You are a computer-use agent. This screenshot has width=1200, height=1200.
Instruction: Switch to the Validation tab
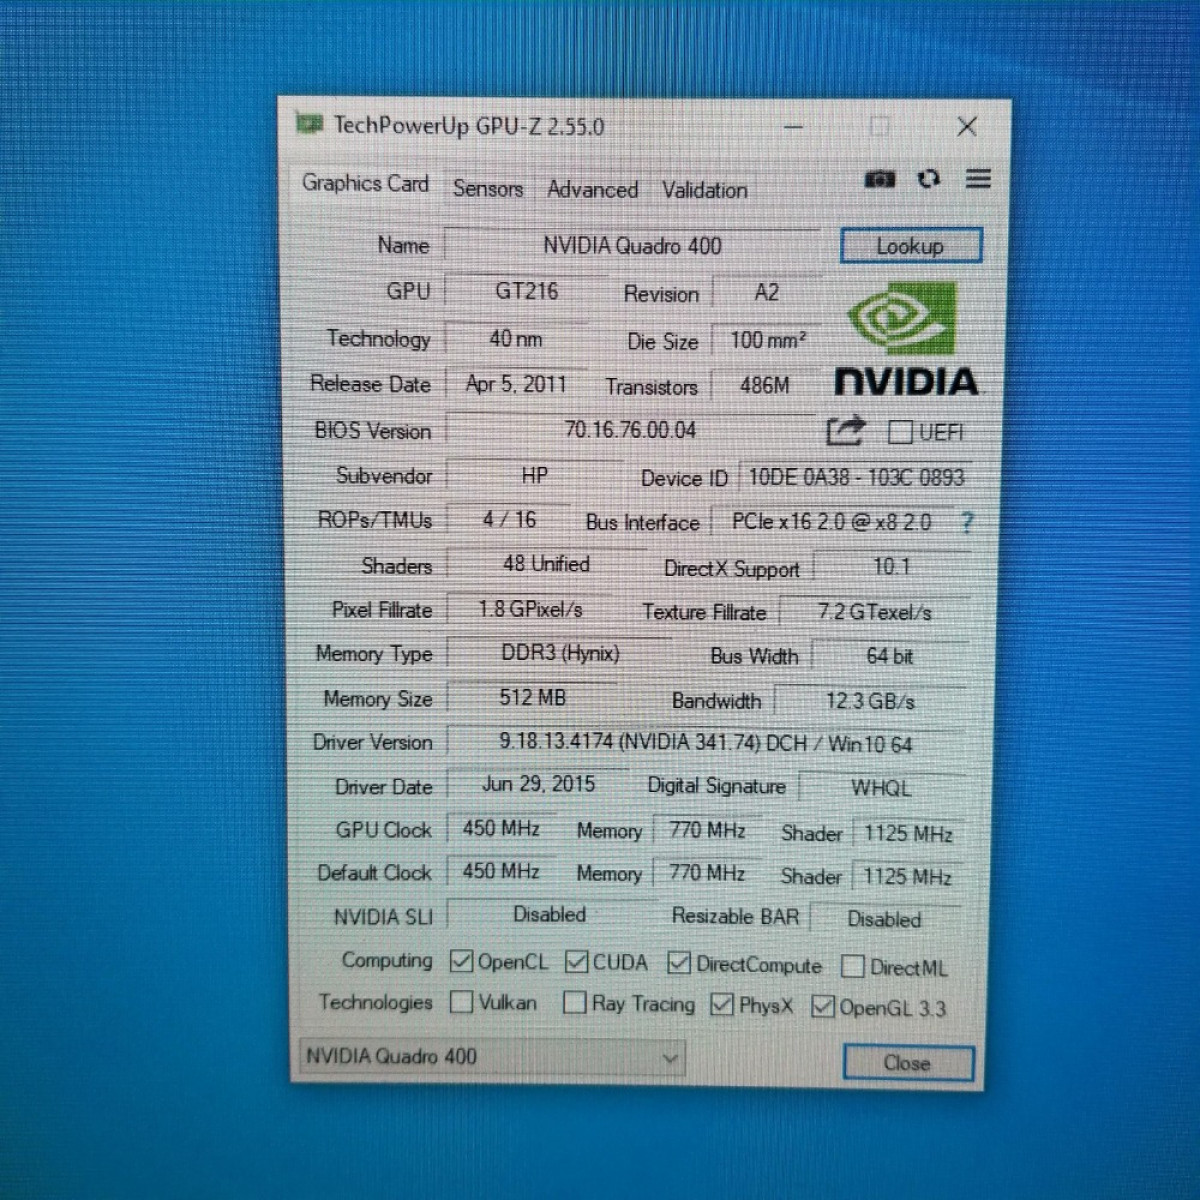704,190
